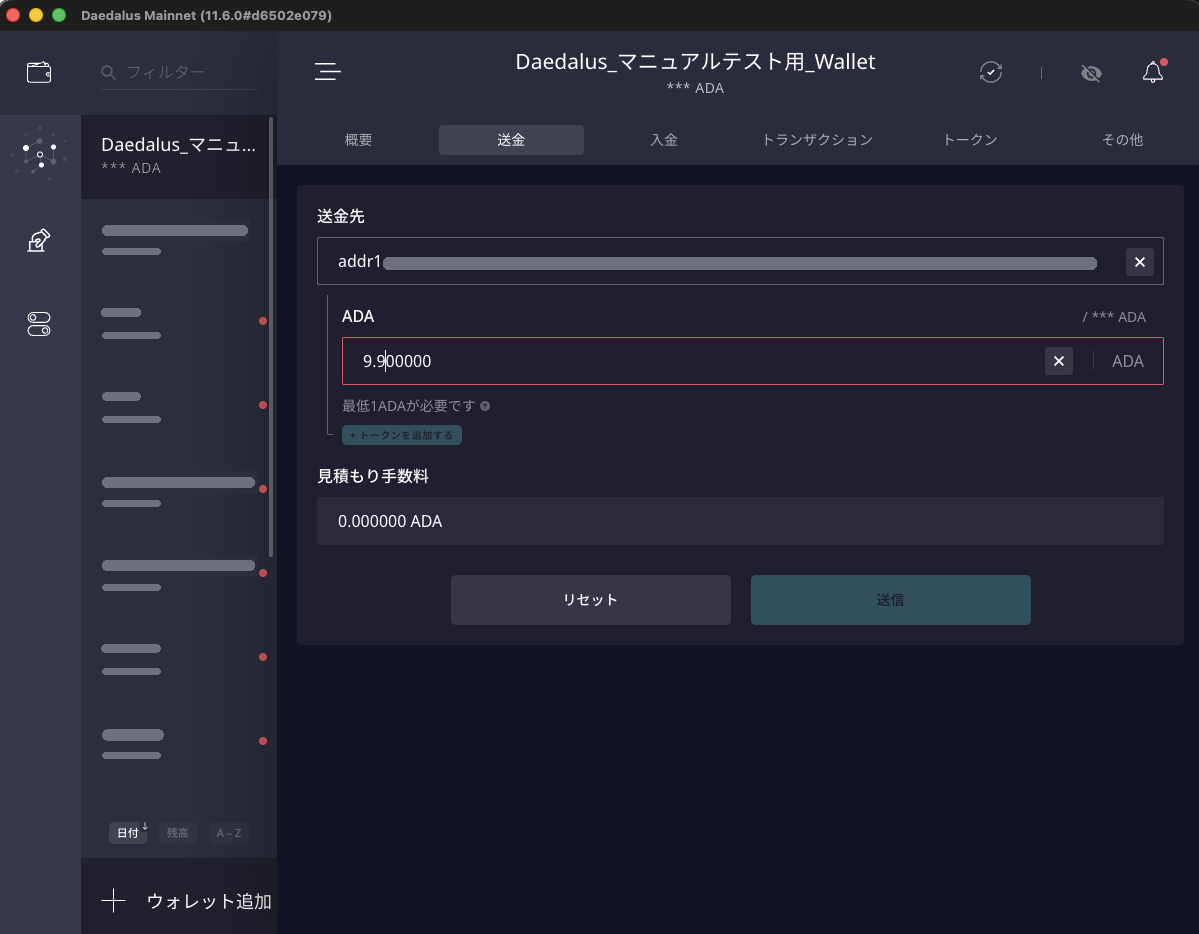Click the 最低1ADAが必要です message
The image size is (1199, 934).
coord(408,406)
